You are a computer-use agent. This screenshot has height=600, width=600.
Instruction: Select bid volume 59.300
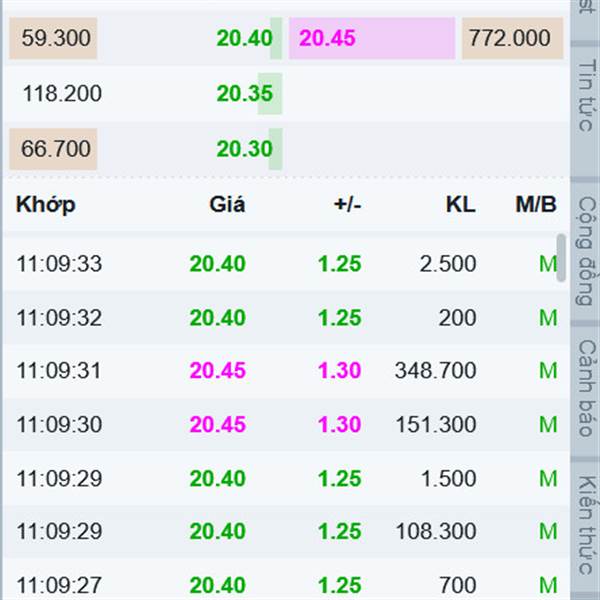click(53, 38)
